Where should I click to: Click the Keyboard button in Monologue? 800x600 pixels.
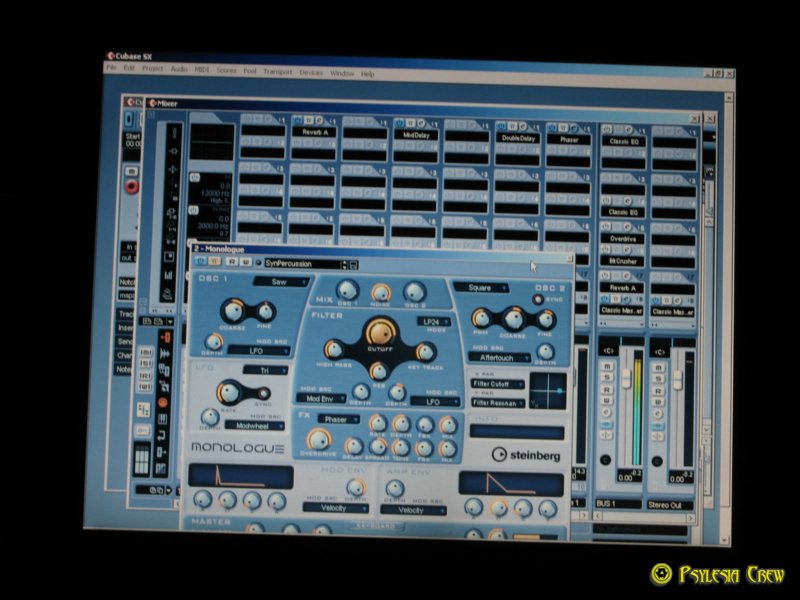375,526
